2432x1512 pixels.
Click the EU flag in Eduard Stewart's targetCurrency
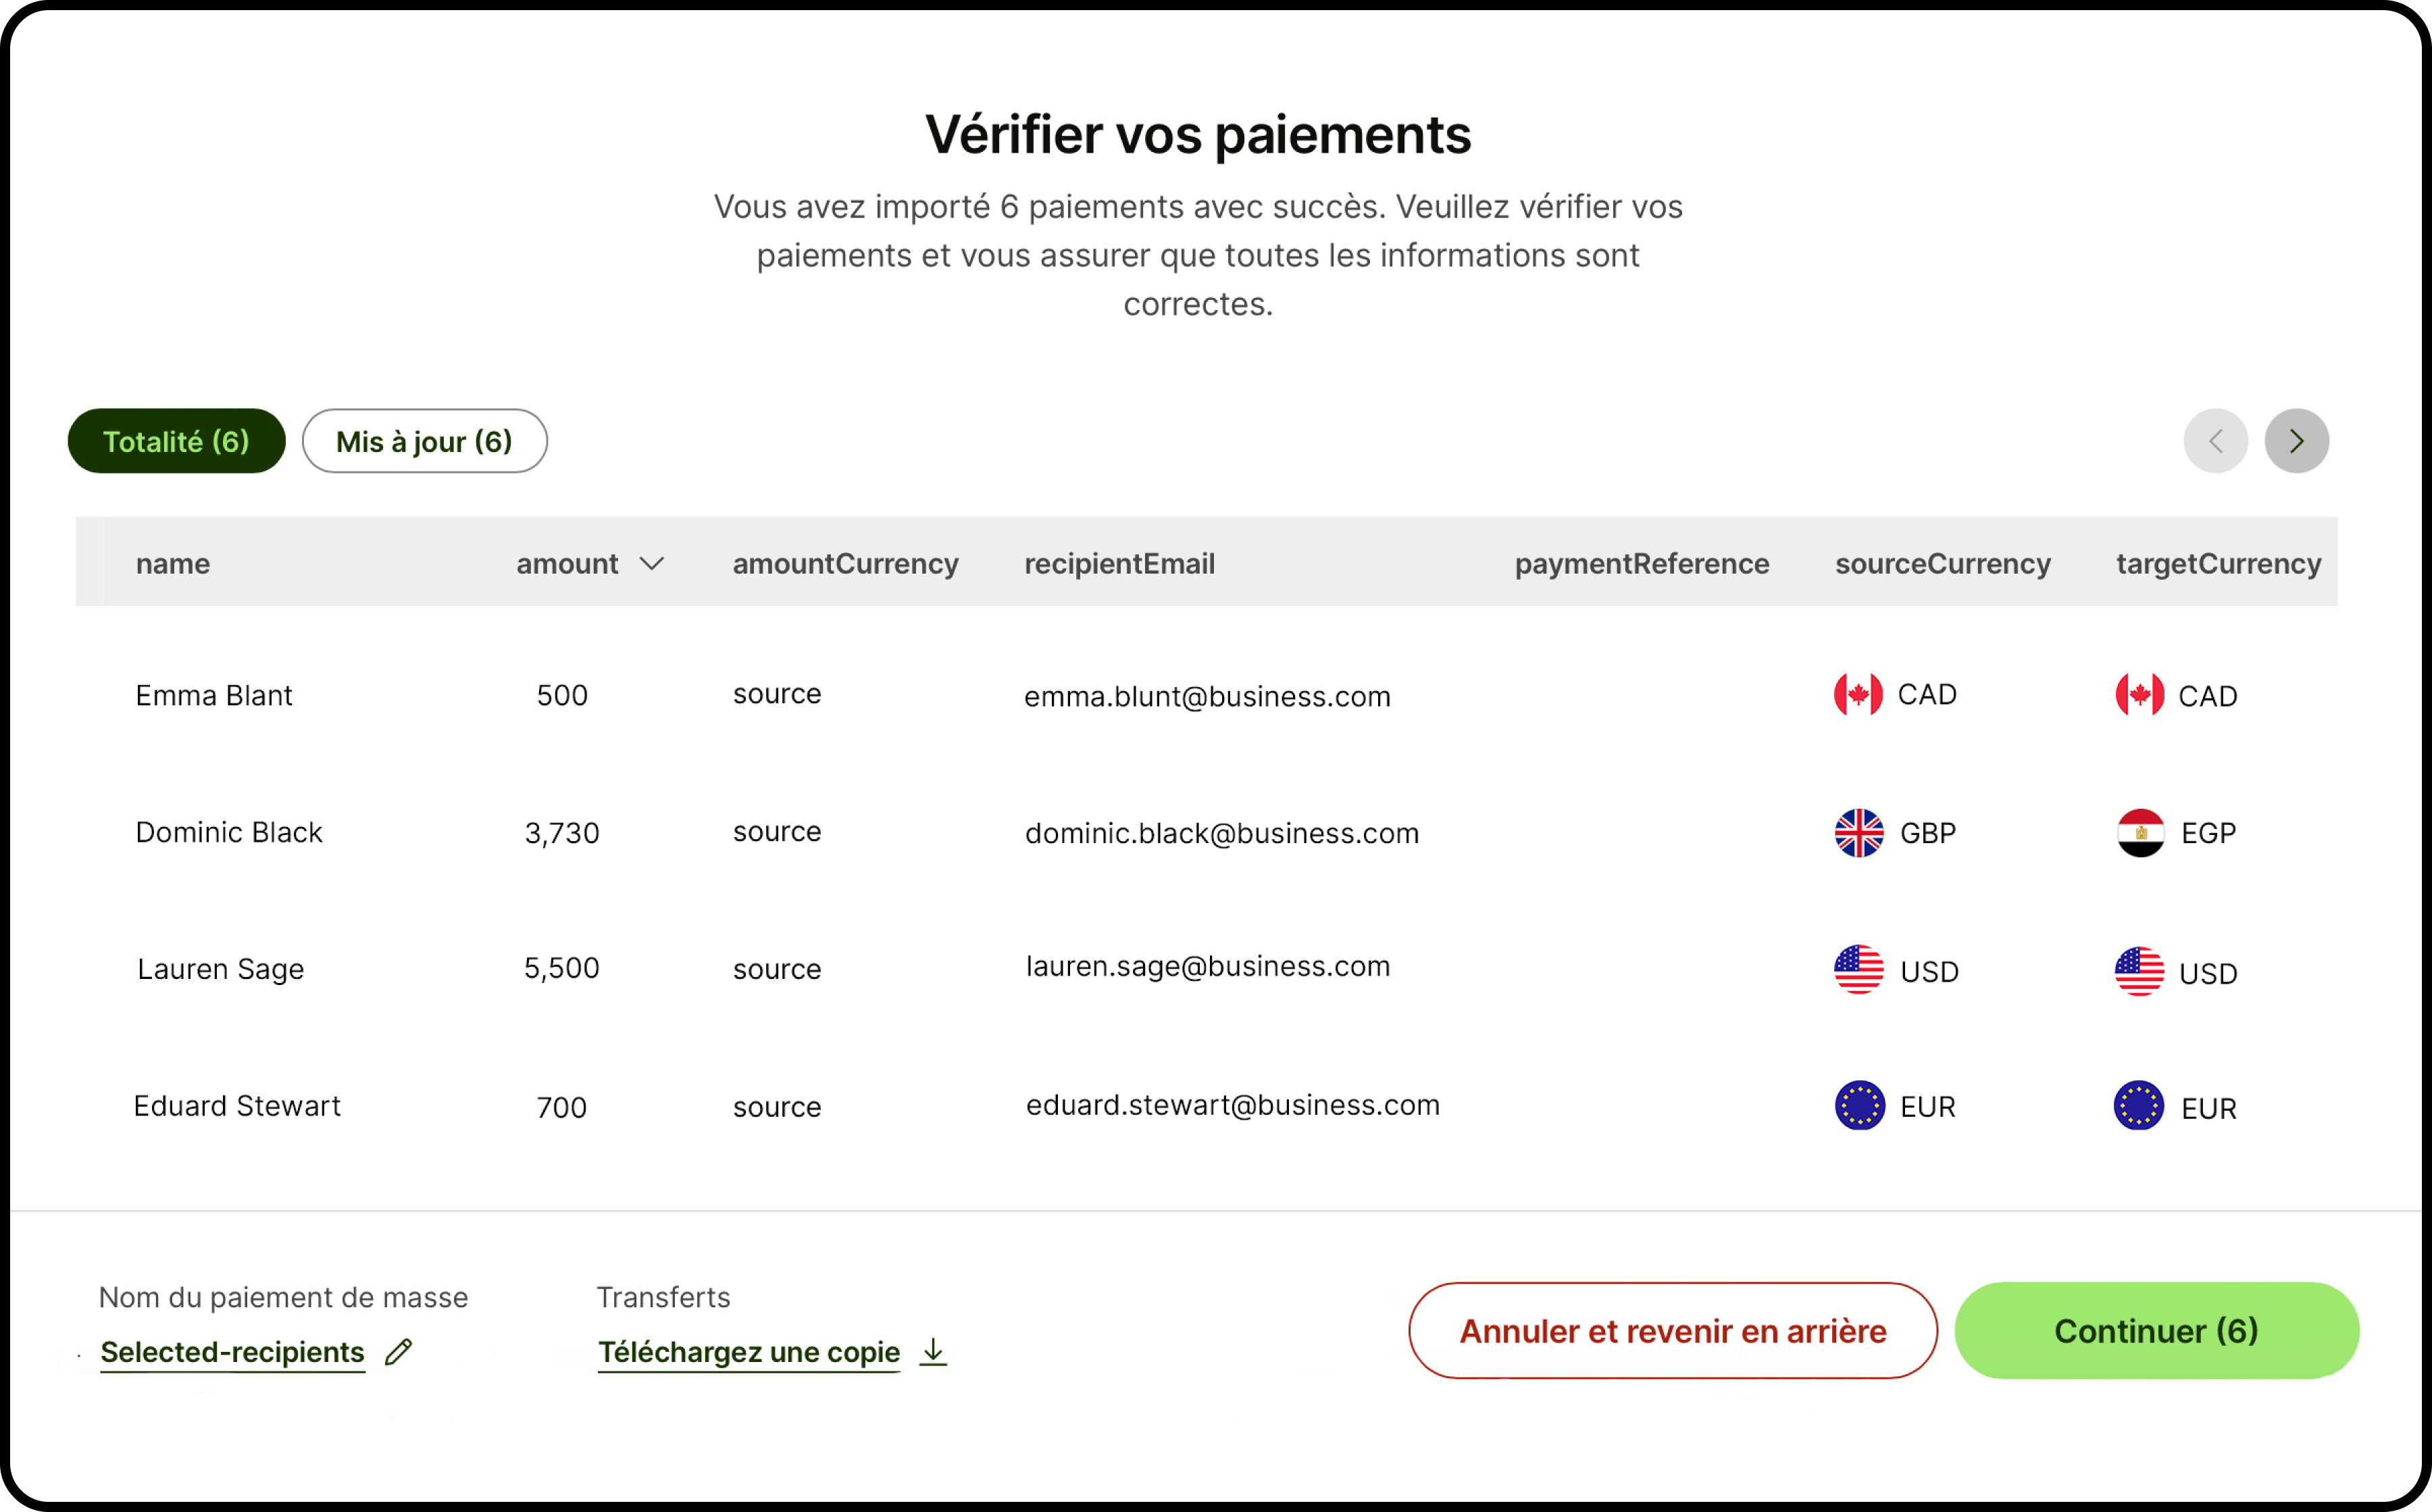click(2139, 1106)
